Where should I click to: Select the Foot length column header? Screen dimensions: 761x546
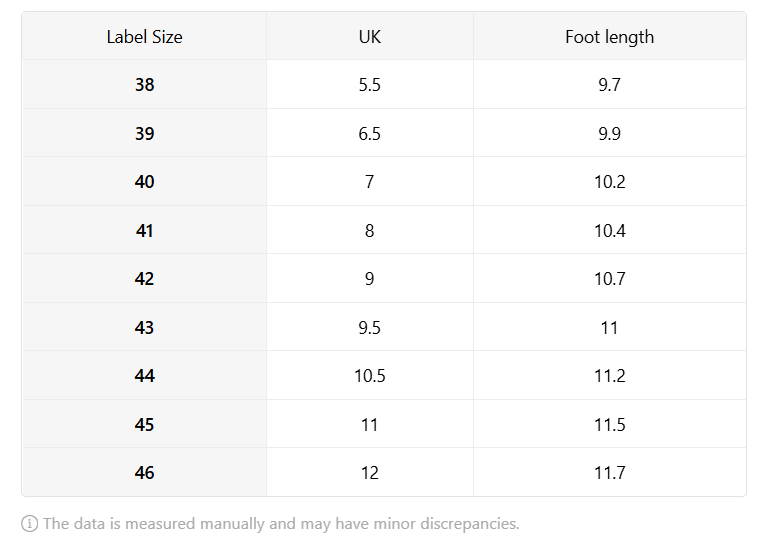pyautogui.click(x=610, y=36)
